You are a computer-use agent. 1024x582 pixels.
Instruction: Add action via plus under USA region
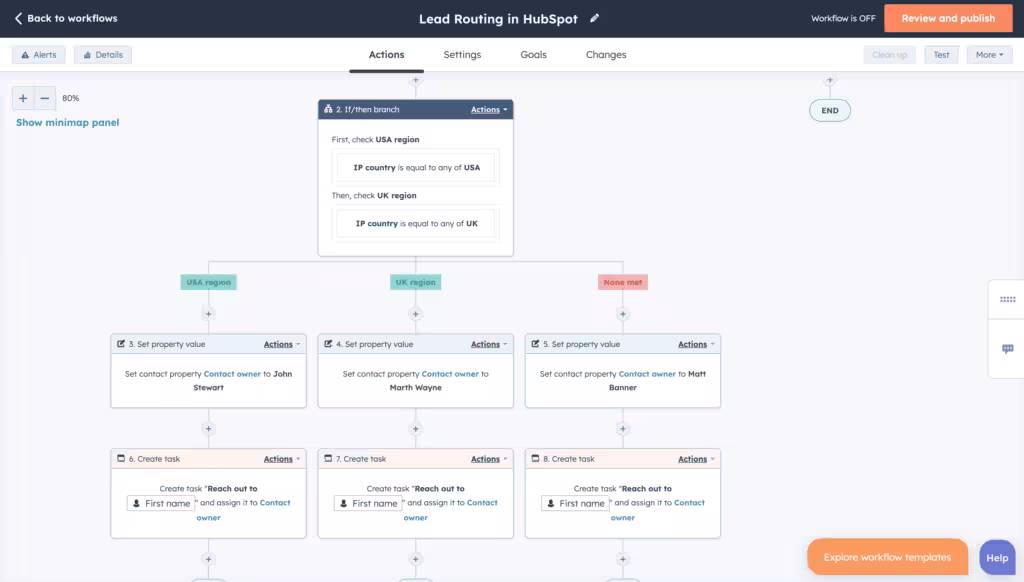[209, 314]
